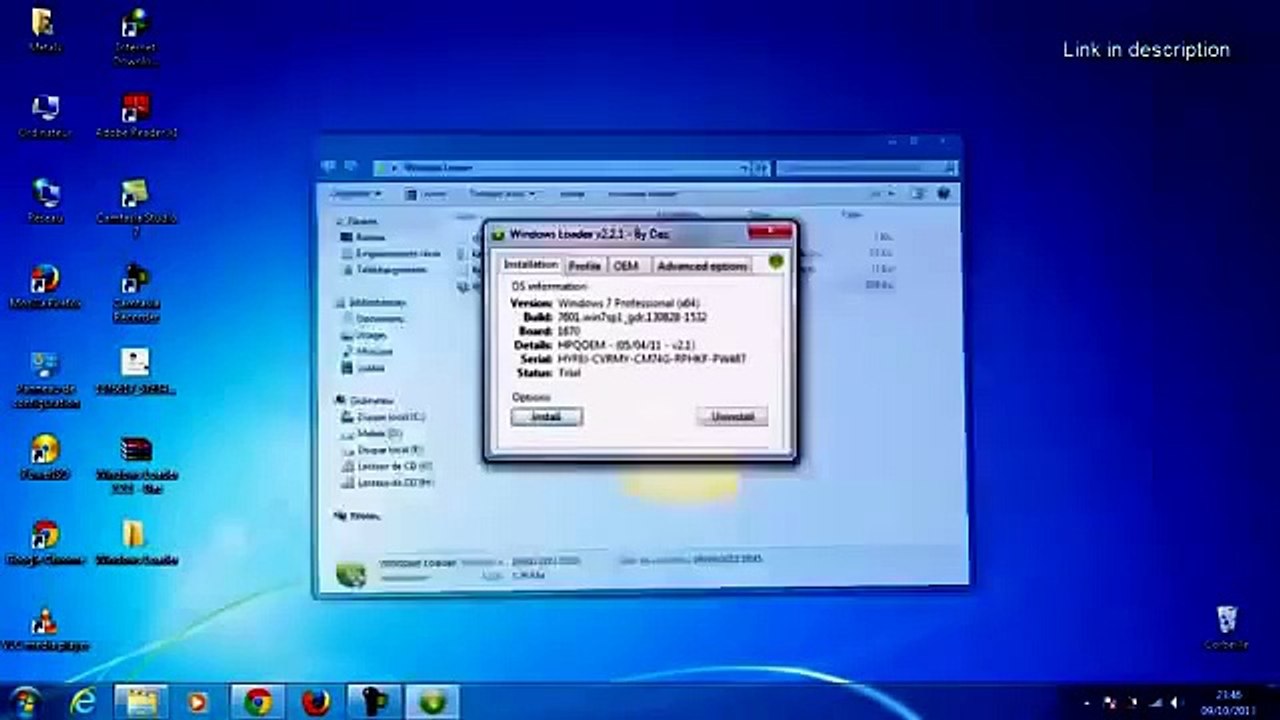Select Téléchargements in Explorer favorites

pyautogui.click(x=384, y=270)
